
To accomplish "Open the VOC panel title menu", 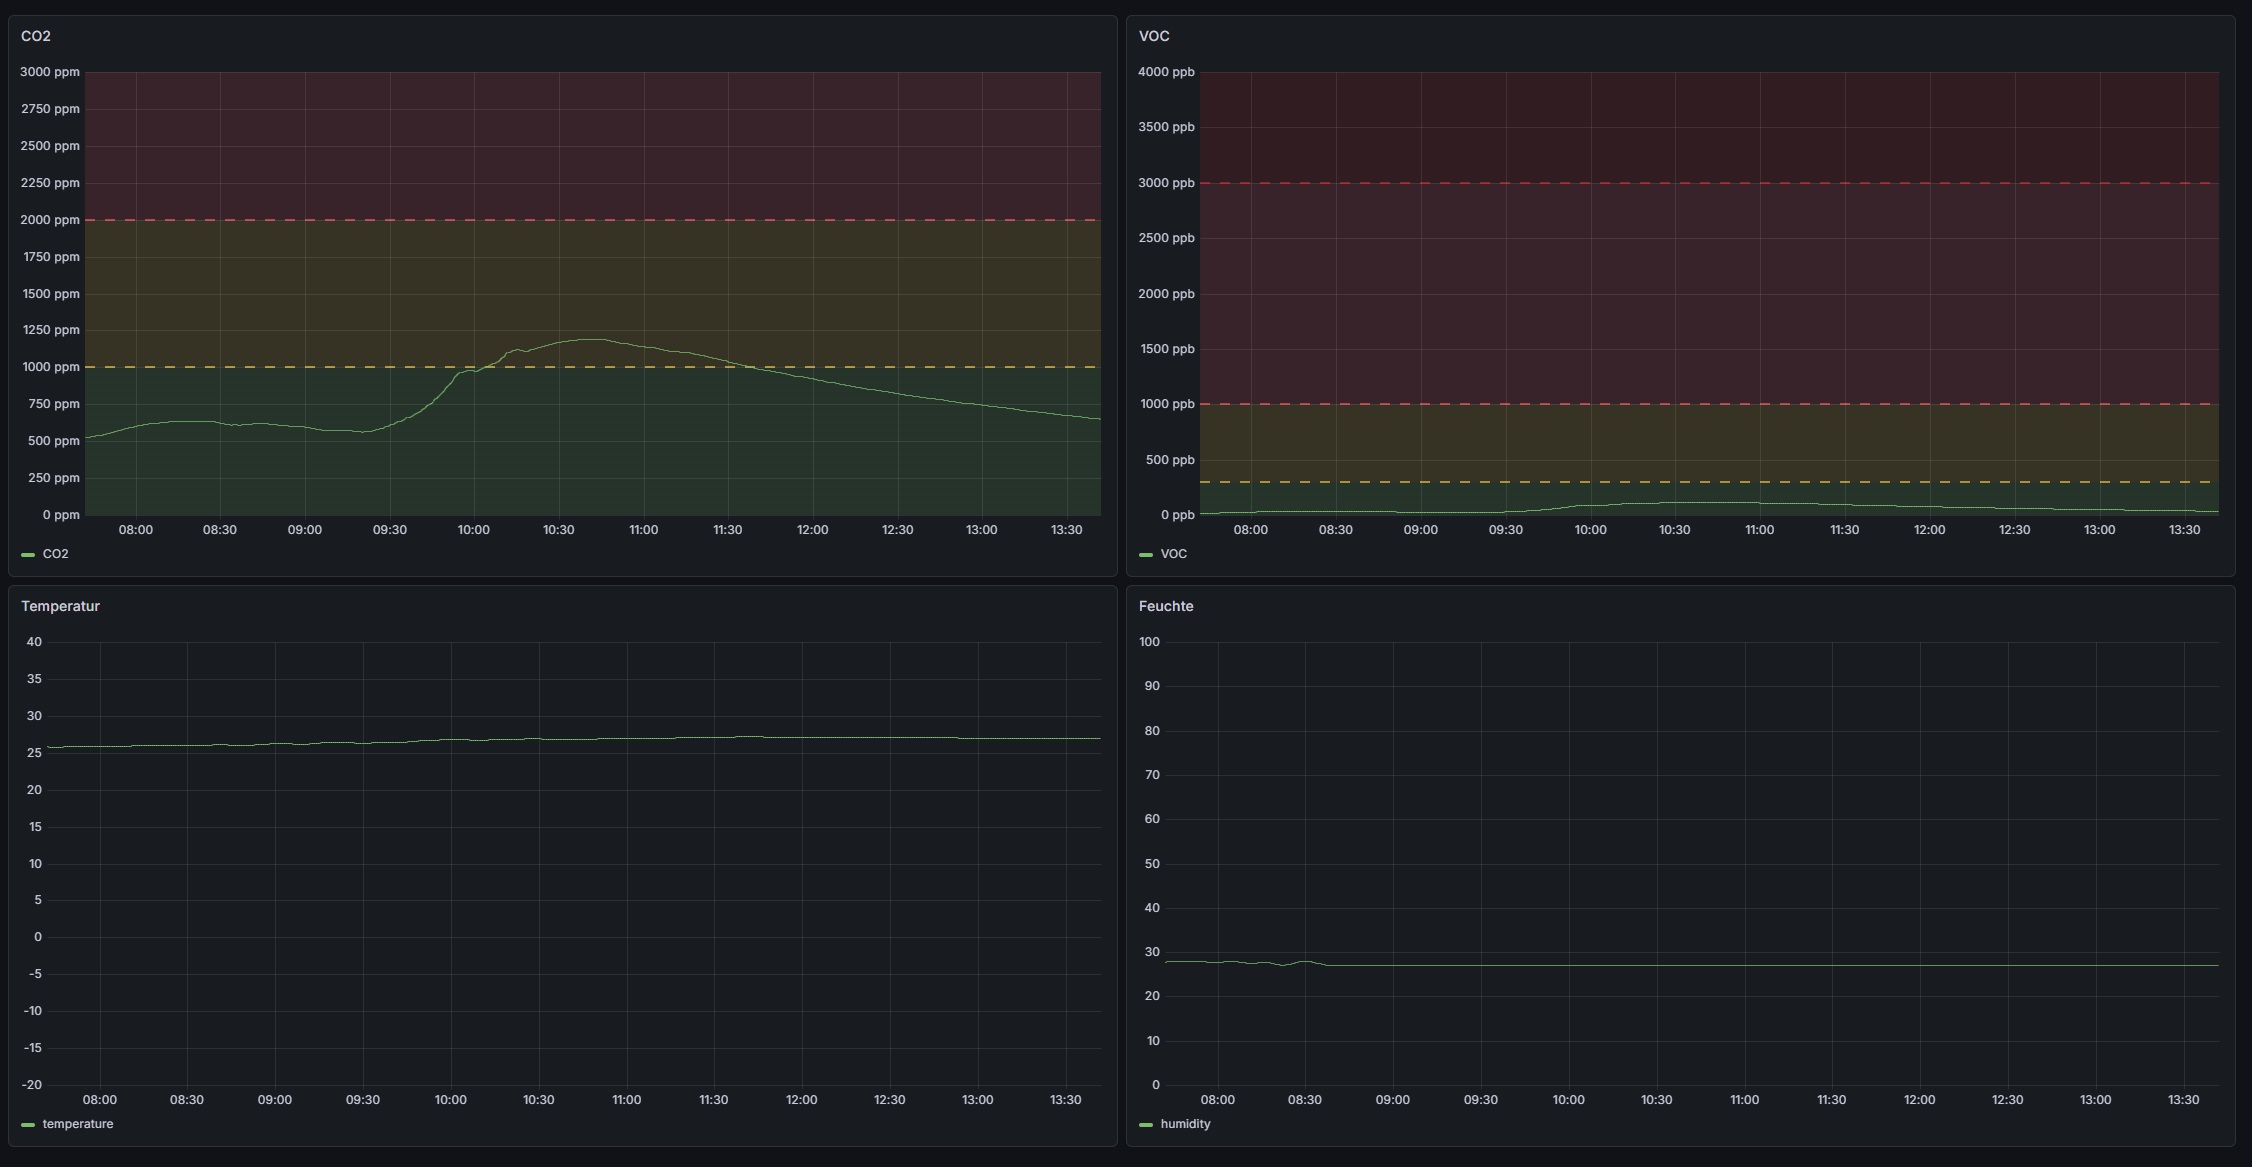I will pos(1154,36).
